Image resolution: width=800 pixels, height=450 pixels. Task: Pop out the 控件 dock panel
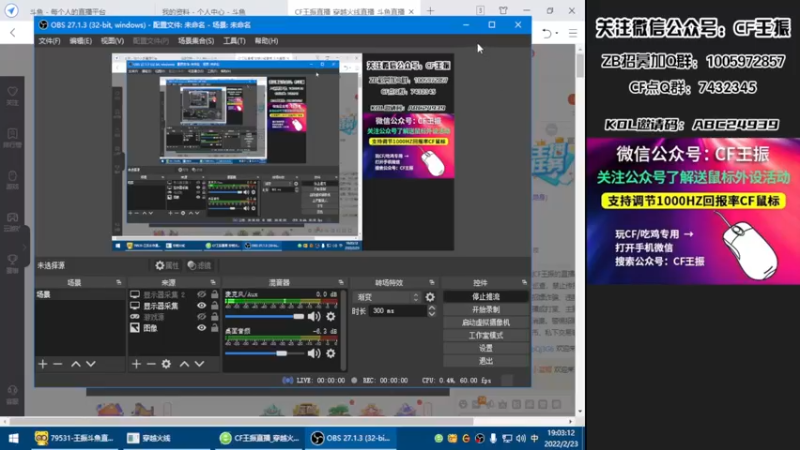(x=524, y=282)
